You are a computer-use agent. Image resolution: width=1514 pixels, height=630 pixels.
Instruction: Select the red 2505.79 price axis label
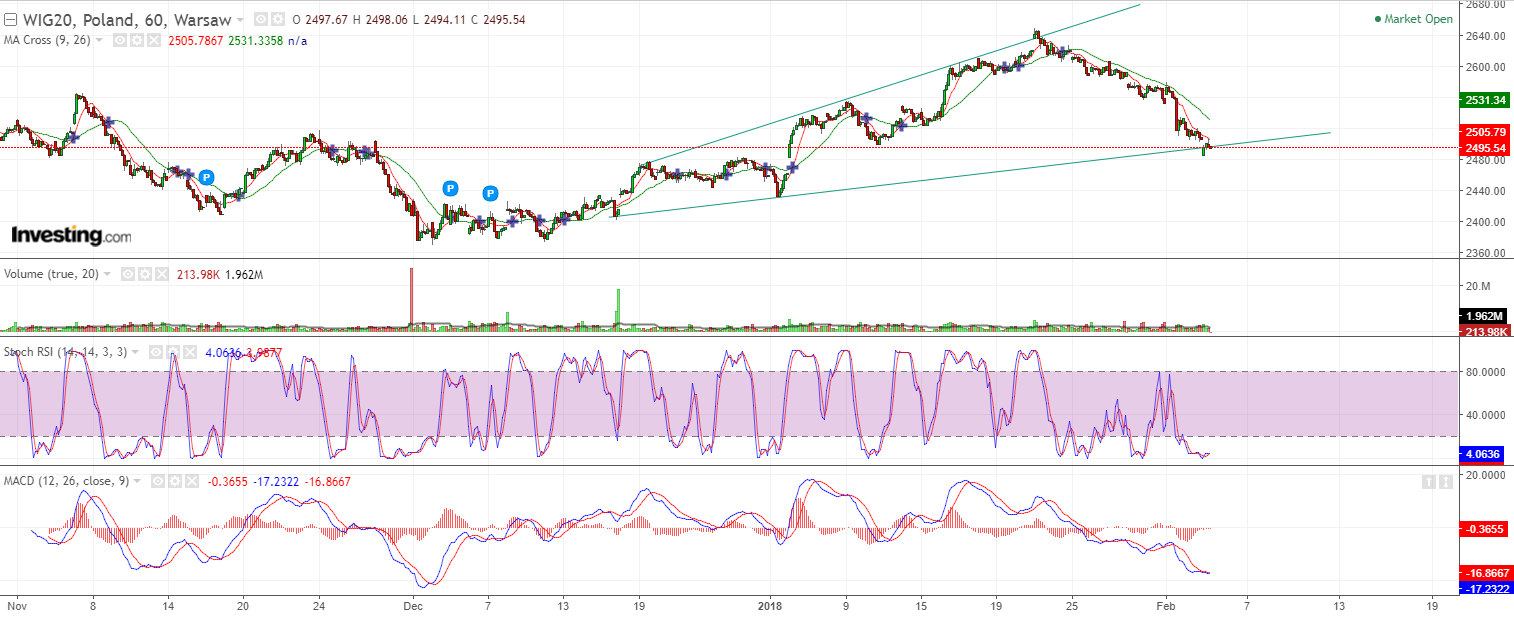tap(1485, 132)
